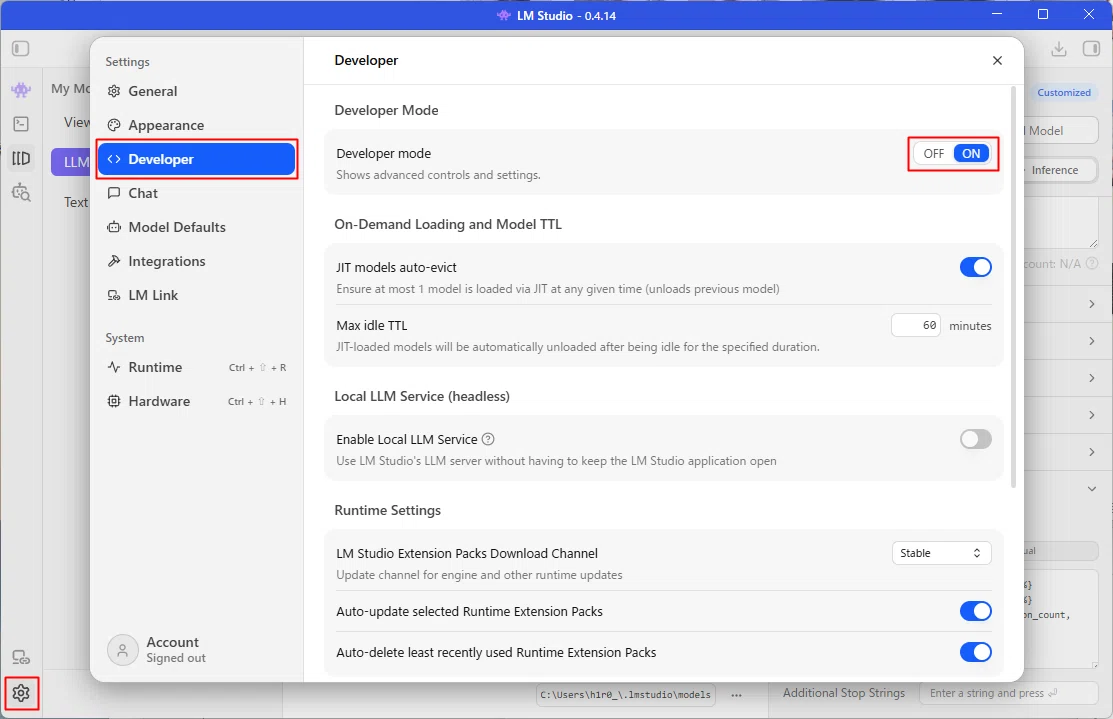Select LLM tab in My Models
1113x719 pixels.
72,162
